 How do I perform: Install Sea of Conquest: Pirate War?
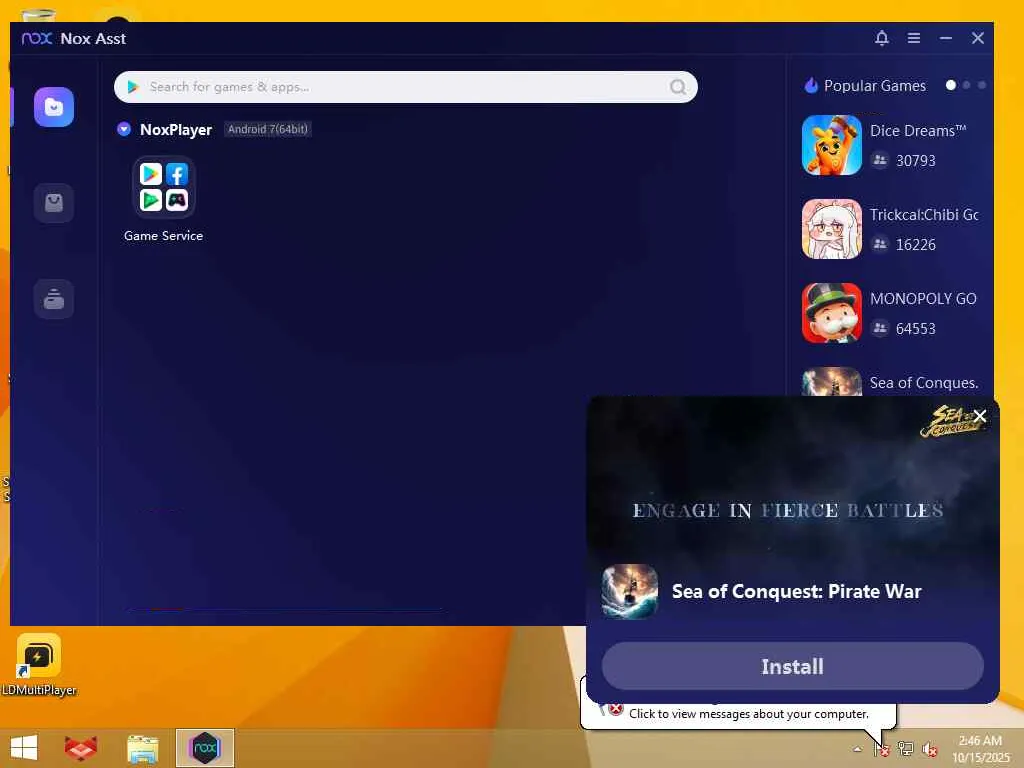792,666
